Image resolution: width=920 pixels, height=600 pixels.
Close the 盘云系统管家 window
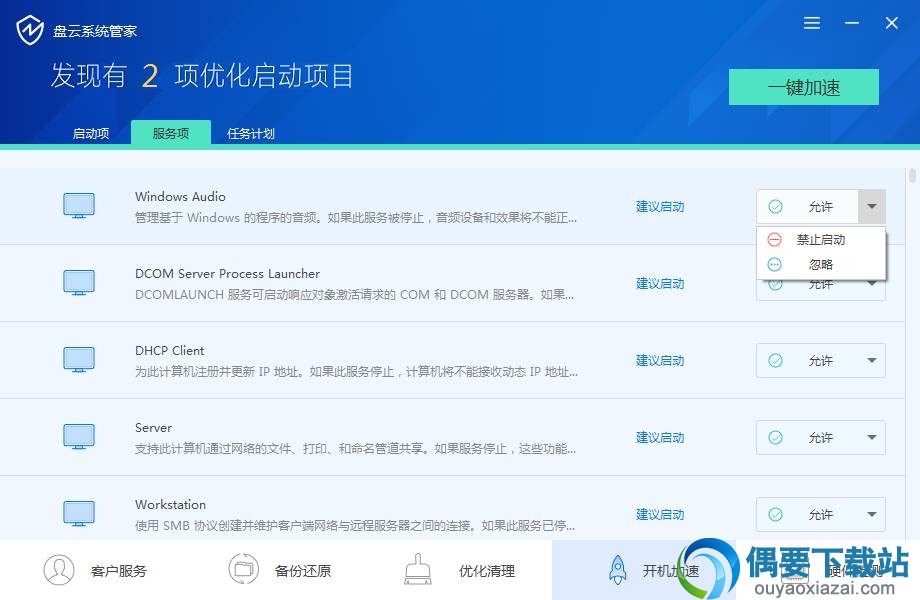(892, 23)
